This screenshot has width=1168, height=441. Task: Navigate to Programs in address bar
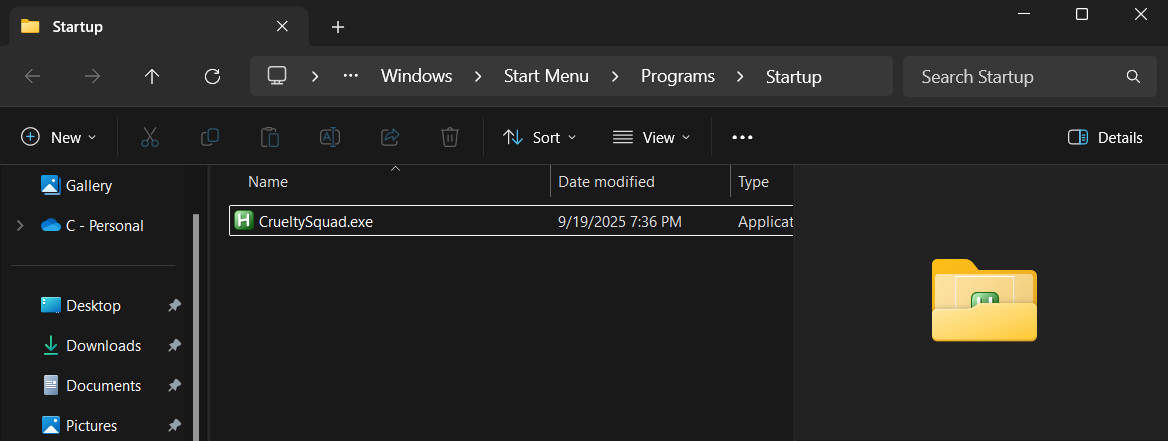(x=677, y=76)
